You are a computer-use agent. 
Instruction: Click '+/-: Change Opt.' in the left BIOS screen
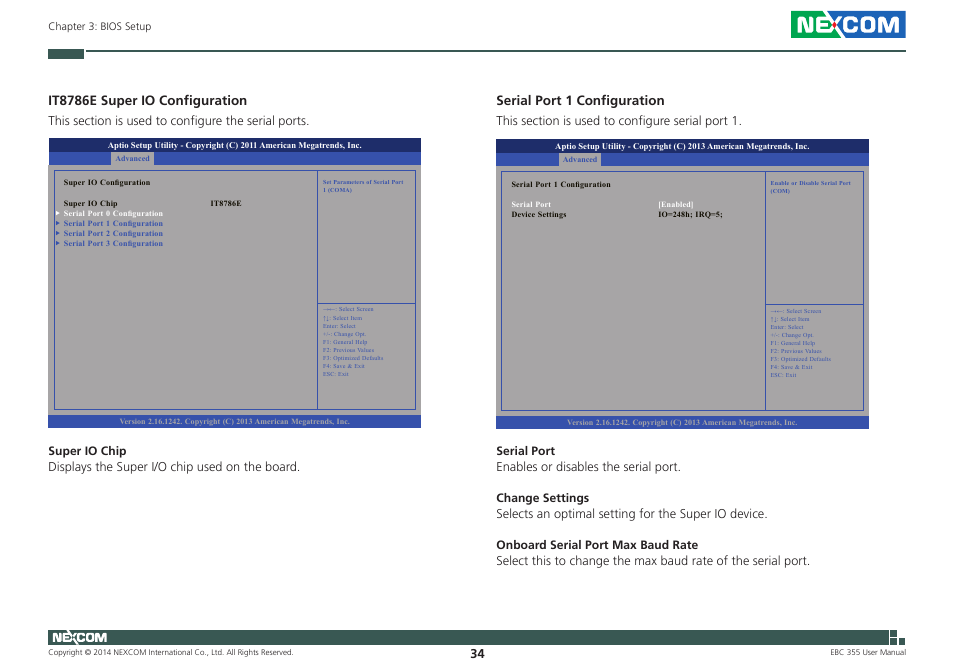click(x=344, y=333)
